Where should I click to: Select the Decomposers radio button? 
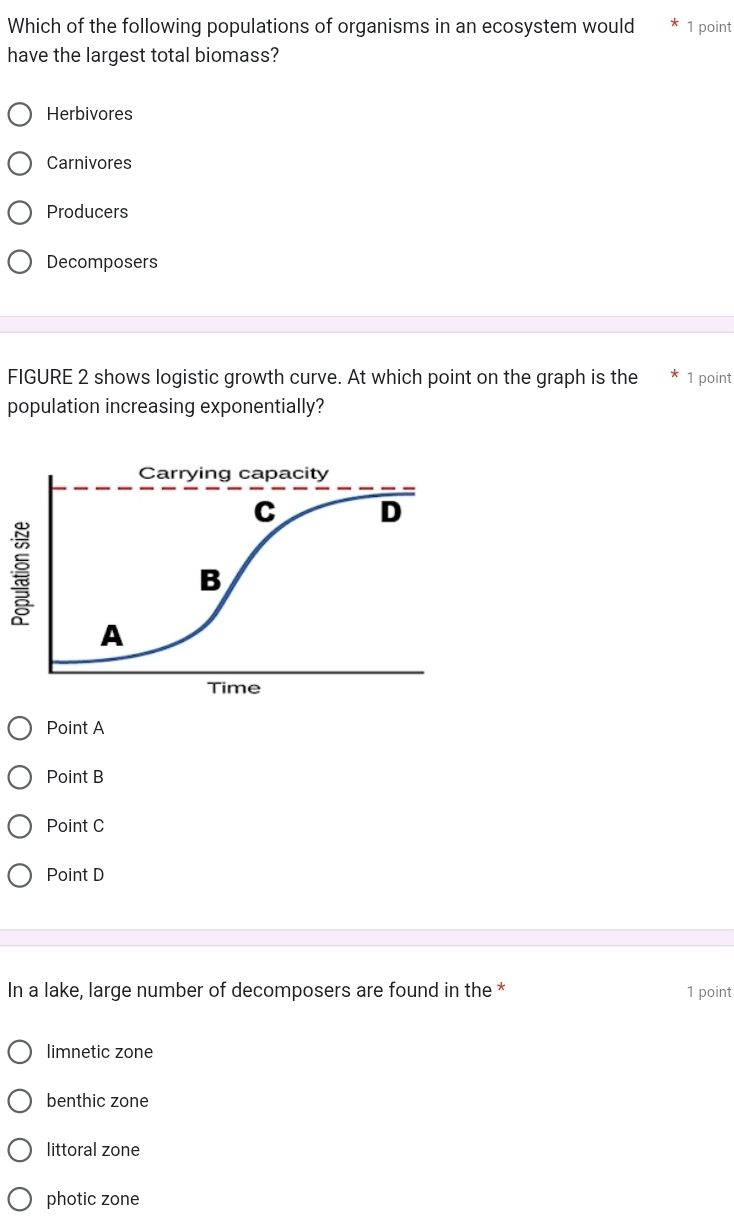[x=19, y=261]
